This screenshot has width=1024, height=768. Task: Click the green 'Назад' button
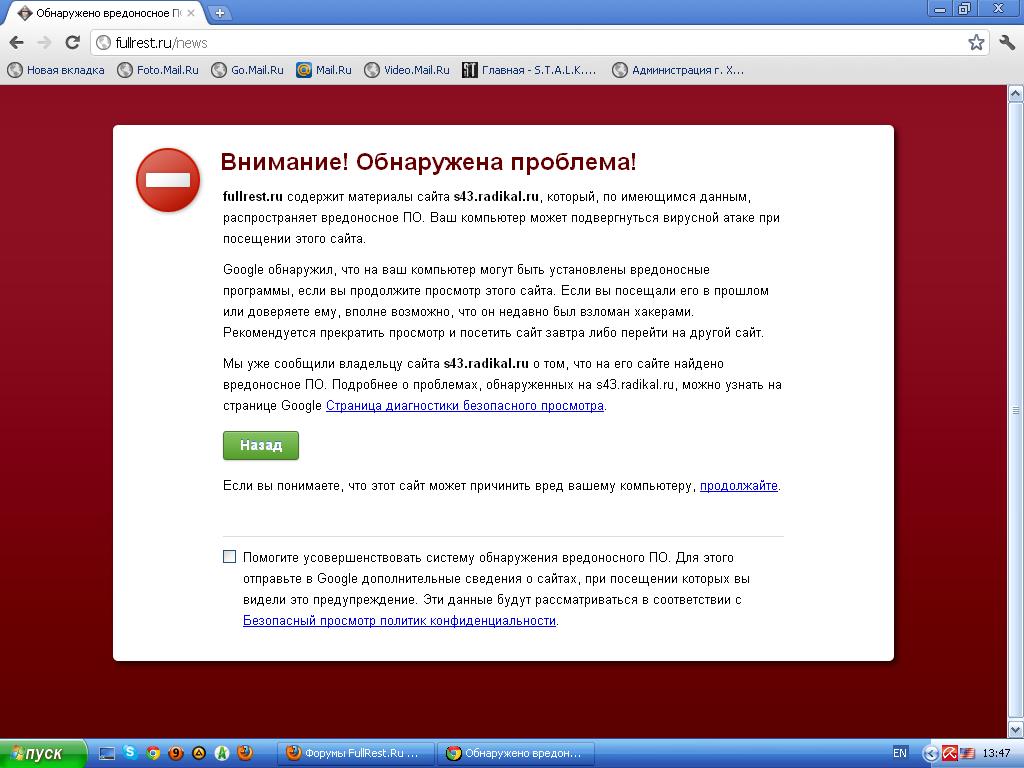(261, 445)
